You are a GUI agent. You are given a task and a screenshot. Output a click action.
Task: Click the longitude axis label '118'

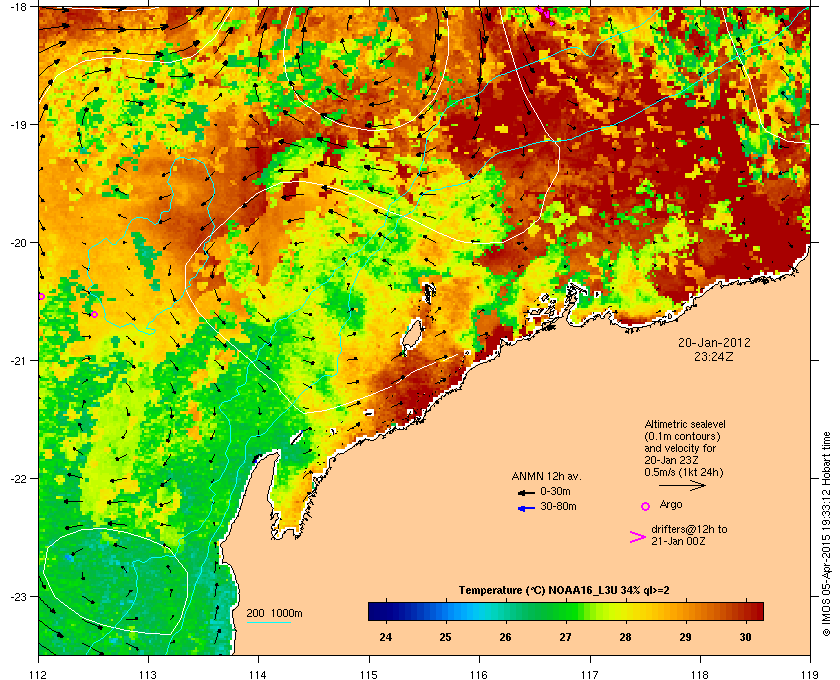pyautogui.click(x=700, y=675)
